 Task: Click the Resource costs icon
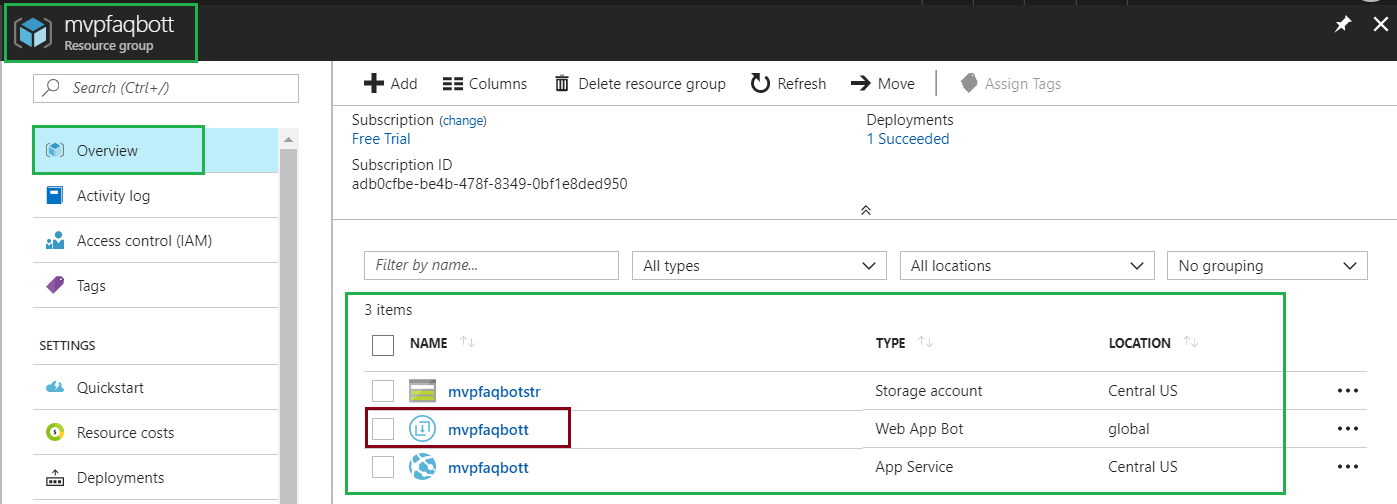[x=55, y=433]
